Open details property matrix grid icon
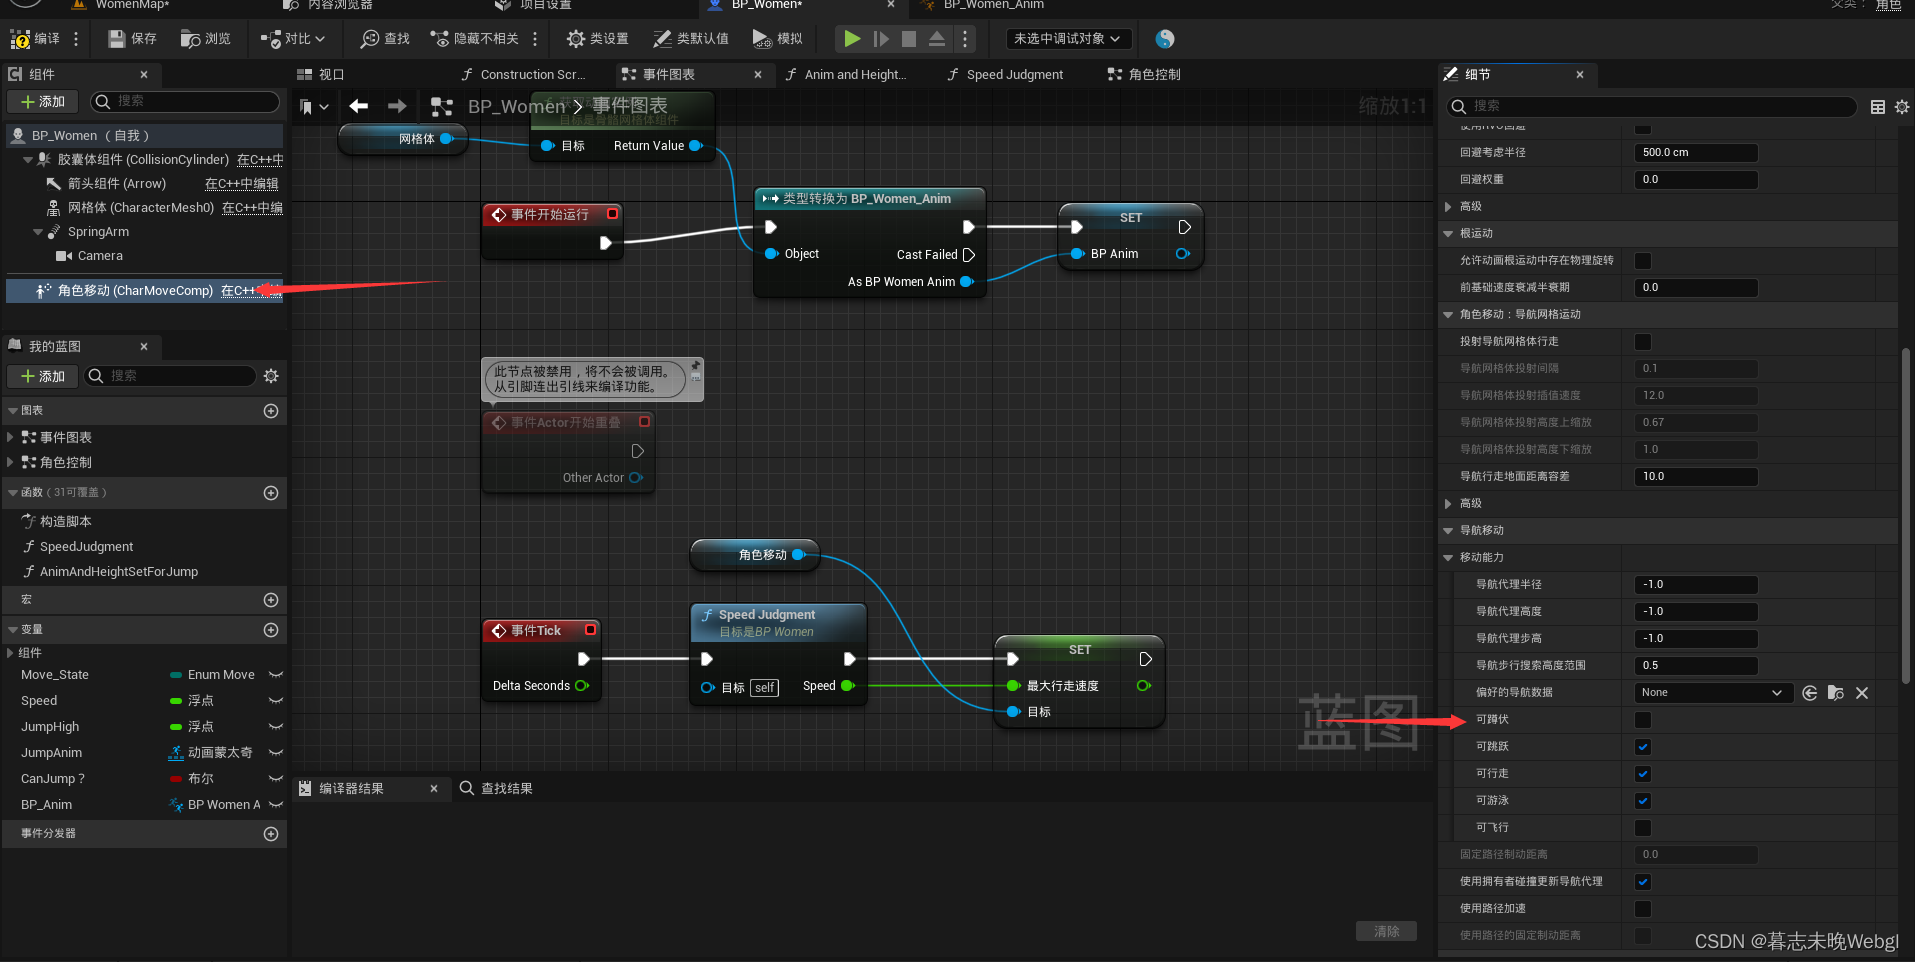 click(1878, 107)
